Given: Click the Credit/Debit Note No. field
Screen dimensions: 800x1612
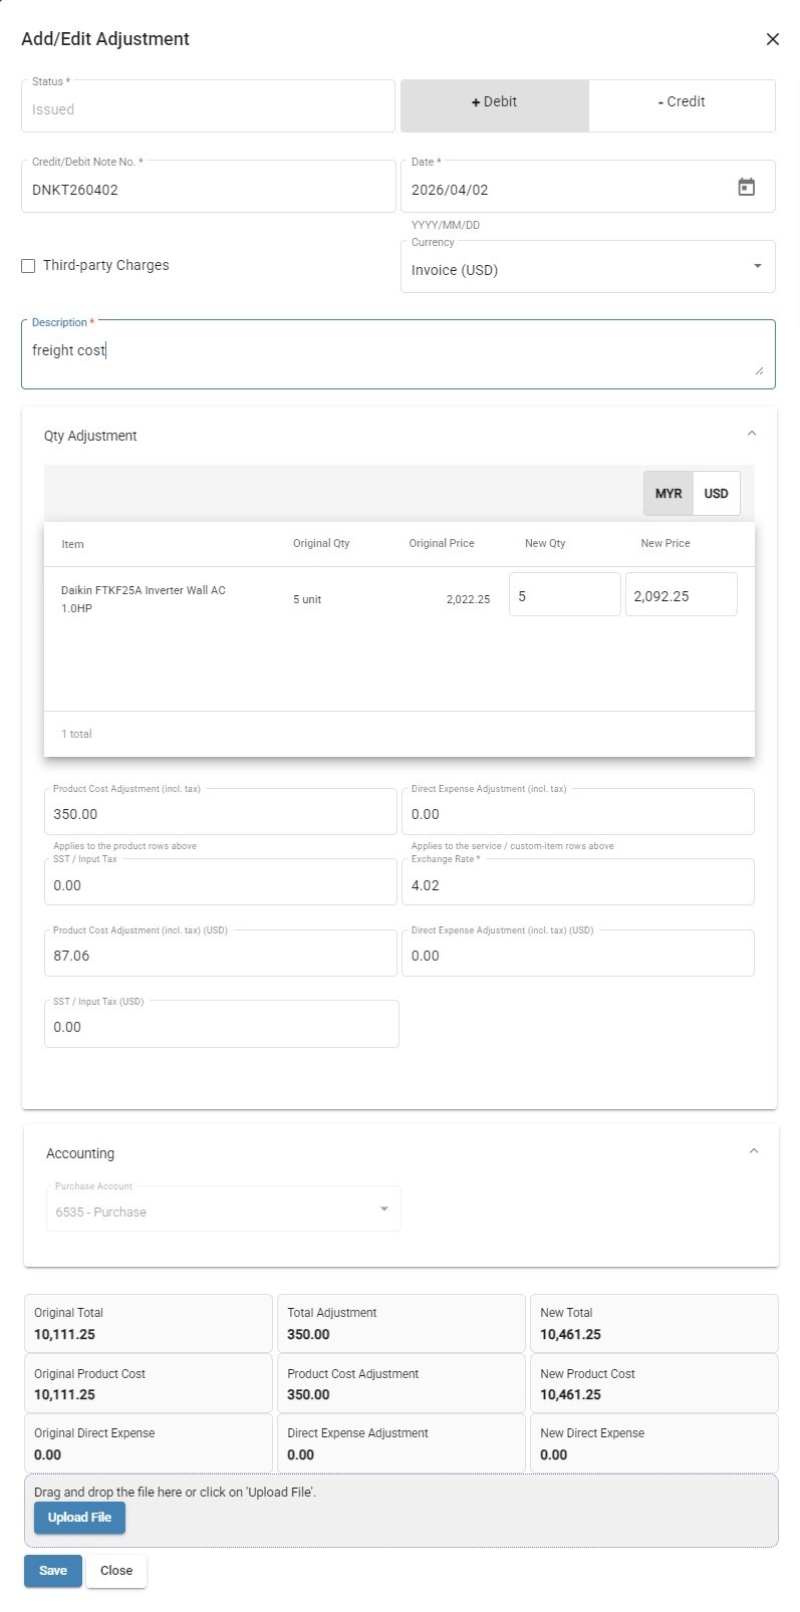Looking at the screenshot, I should (x=208, y=187).
